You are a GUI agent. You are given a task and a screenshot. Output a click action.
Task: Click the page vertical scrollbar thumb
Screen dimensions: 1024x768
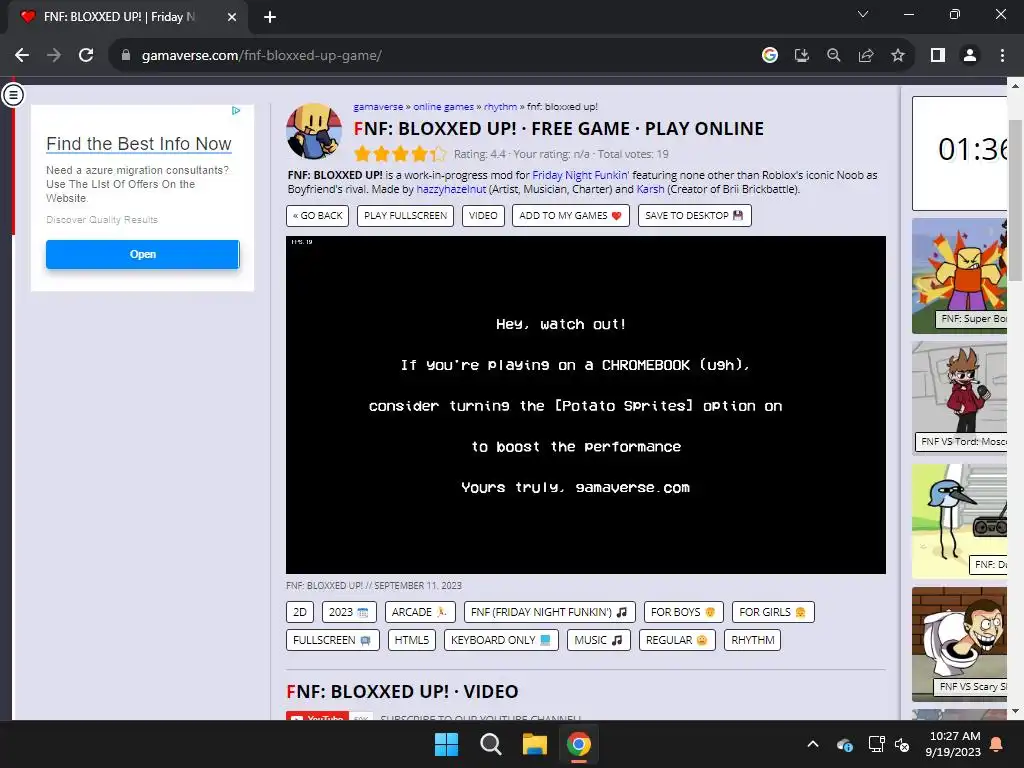point(1016,200)
